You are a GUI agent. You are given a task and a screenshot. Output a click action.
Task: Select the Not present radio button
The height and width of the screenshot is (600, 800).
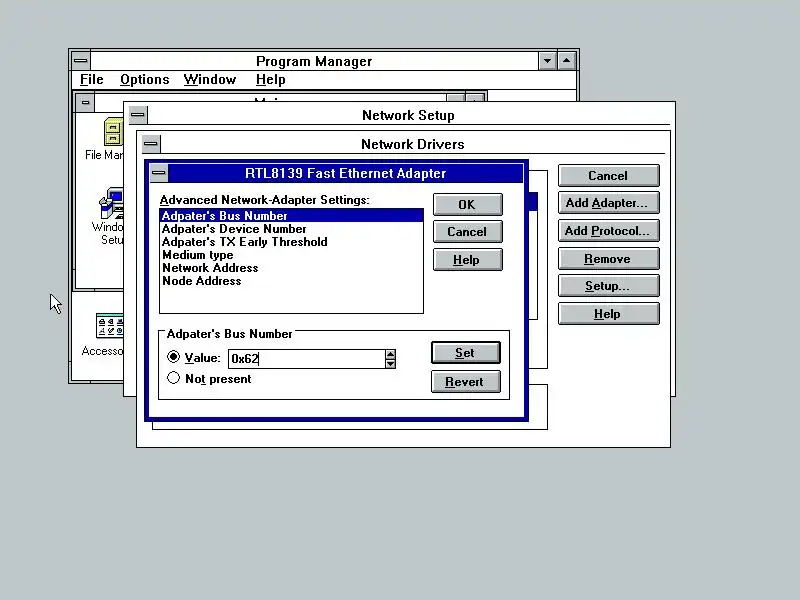point(173,378)
